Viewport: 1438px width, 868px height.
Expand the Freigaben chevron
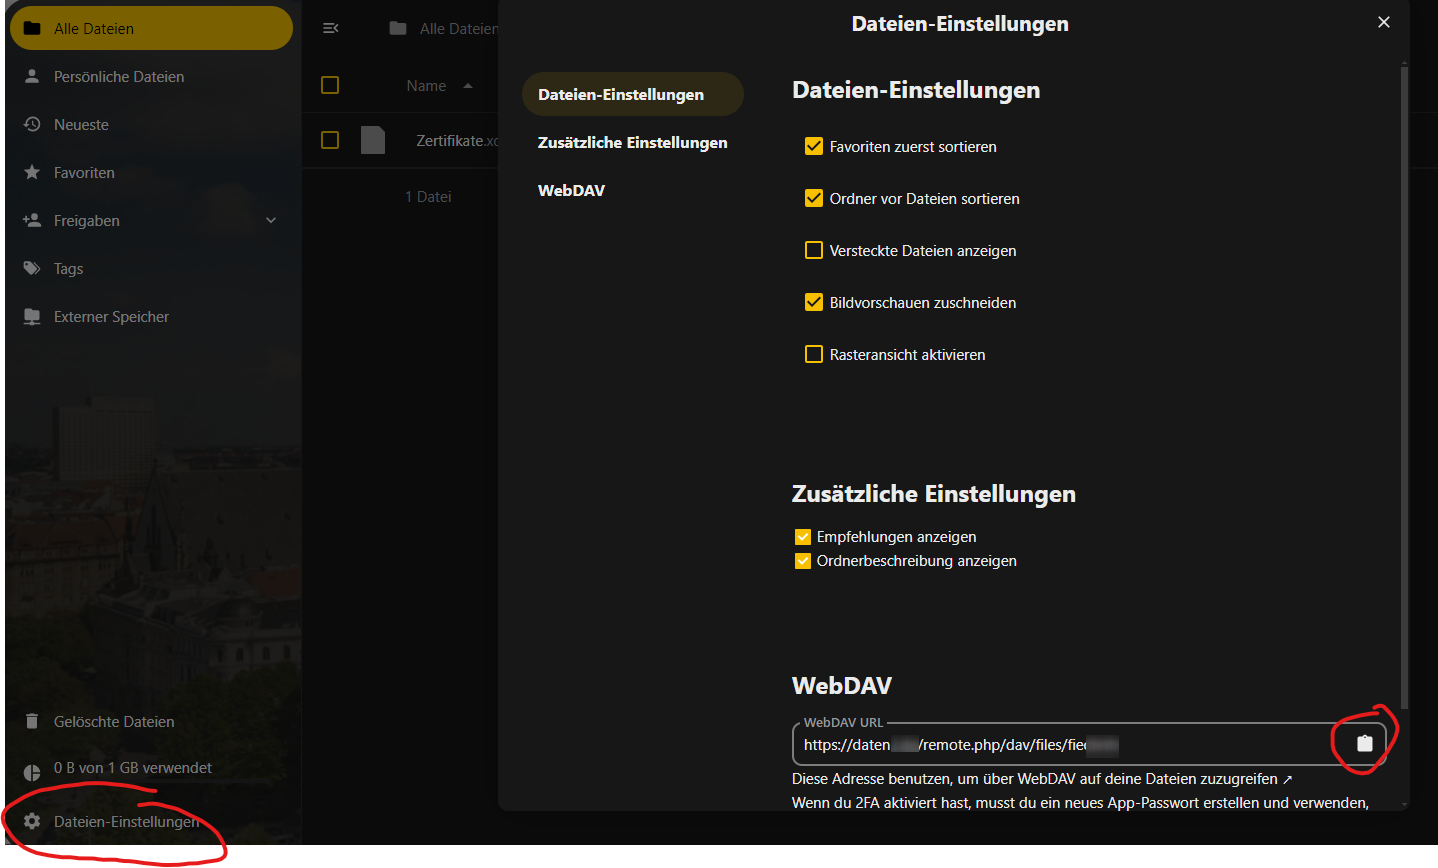coord(271,221)
